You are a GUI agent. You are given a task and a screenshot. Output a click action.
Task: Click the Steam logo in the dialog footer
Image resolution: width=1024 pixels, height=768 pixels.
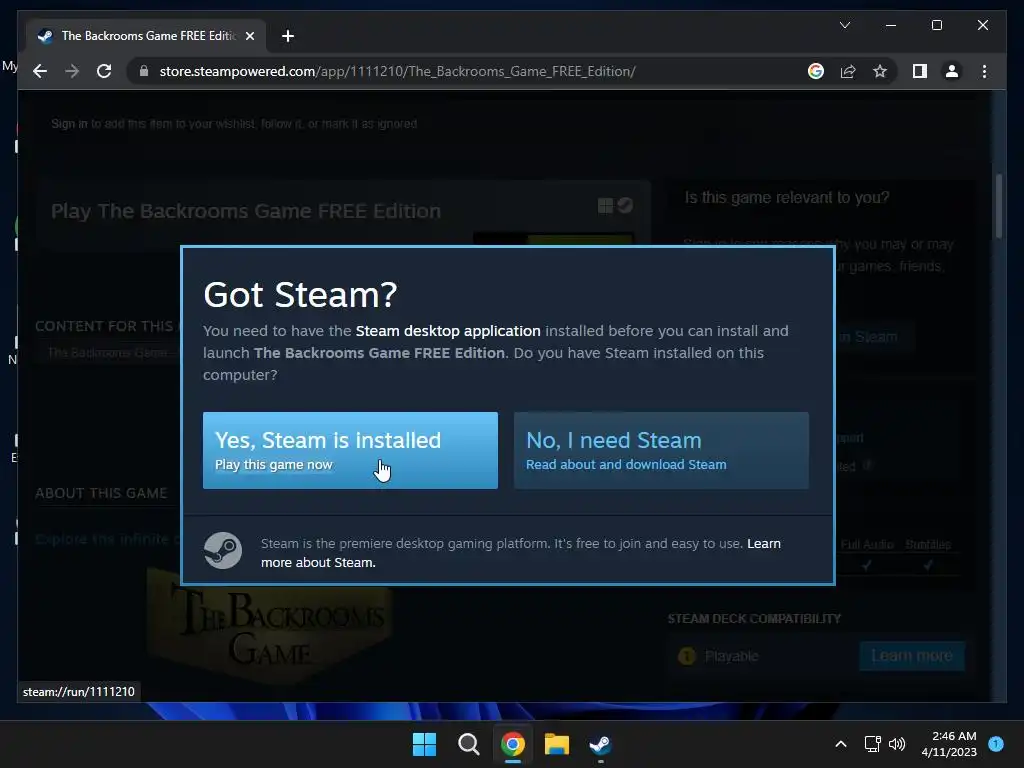[223, 551]
